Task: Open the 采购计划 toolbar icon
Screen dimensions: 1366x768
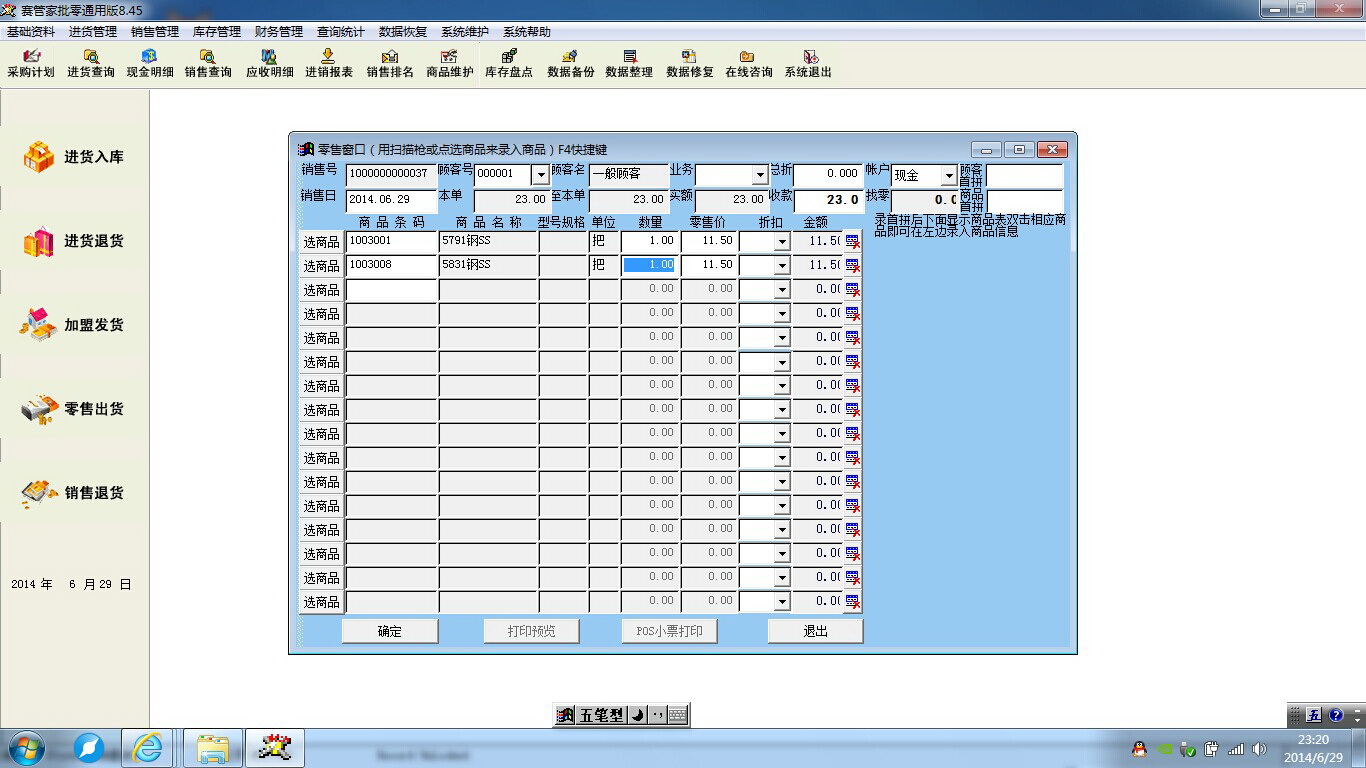Action: 31,64
